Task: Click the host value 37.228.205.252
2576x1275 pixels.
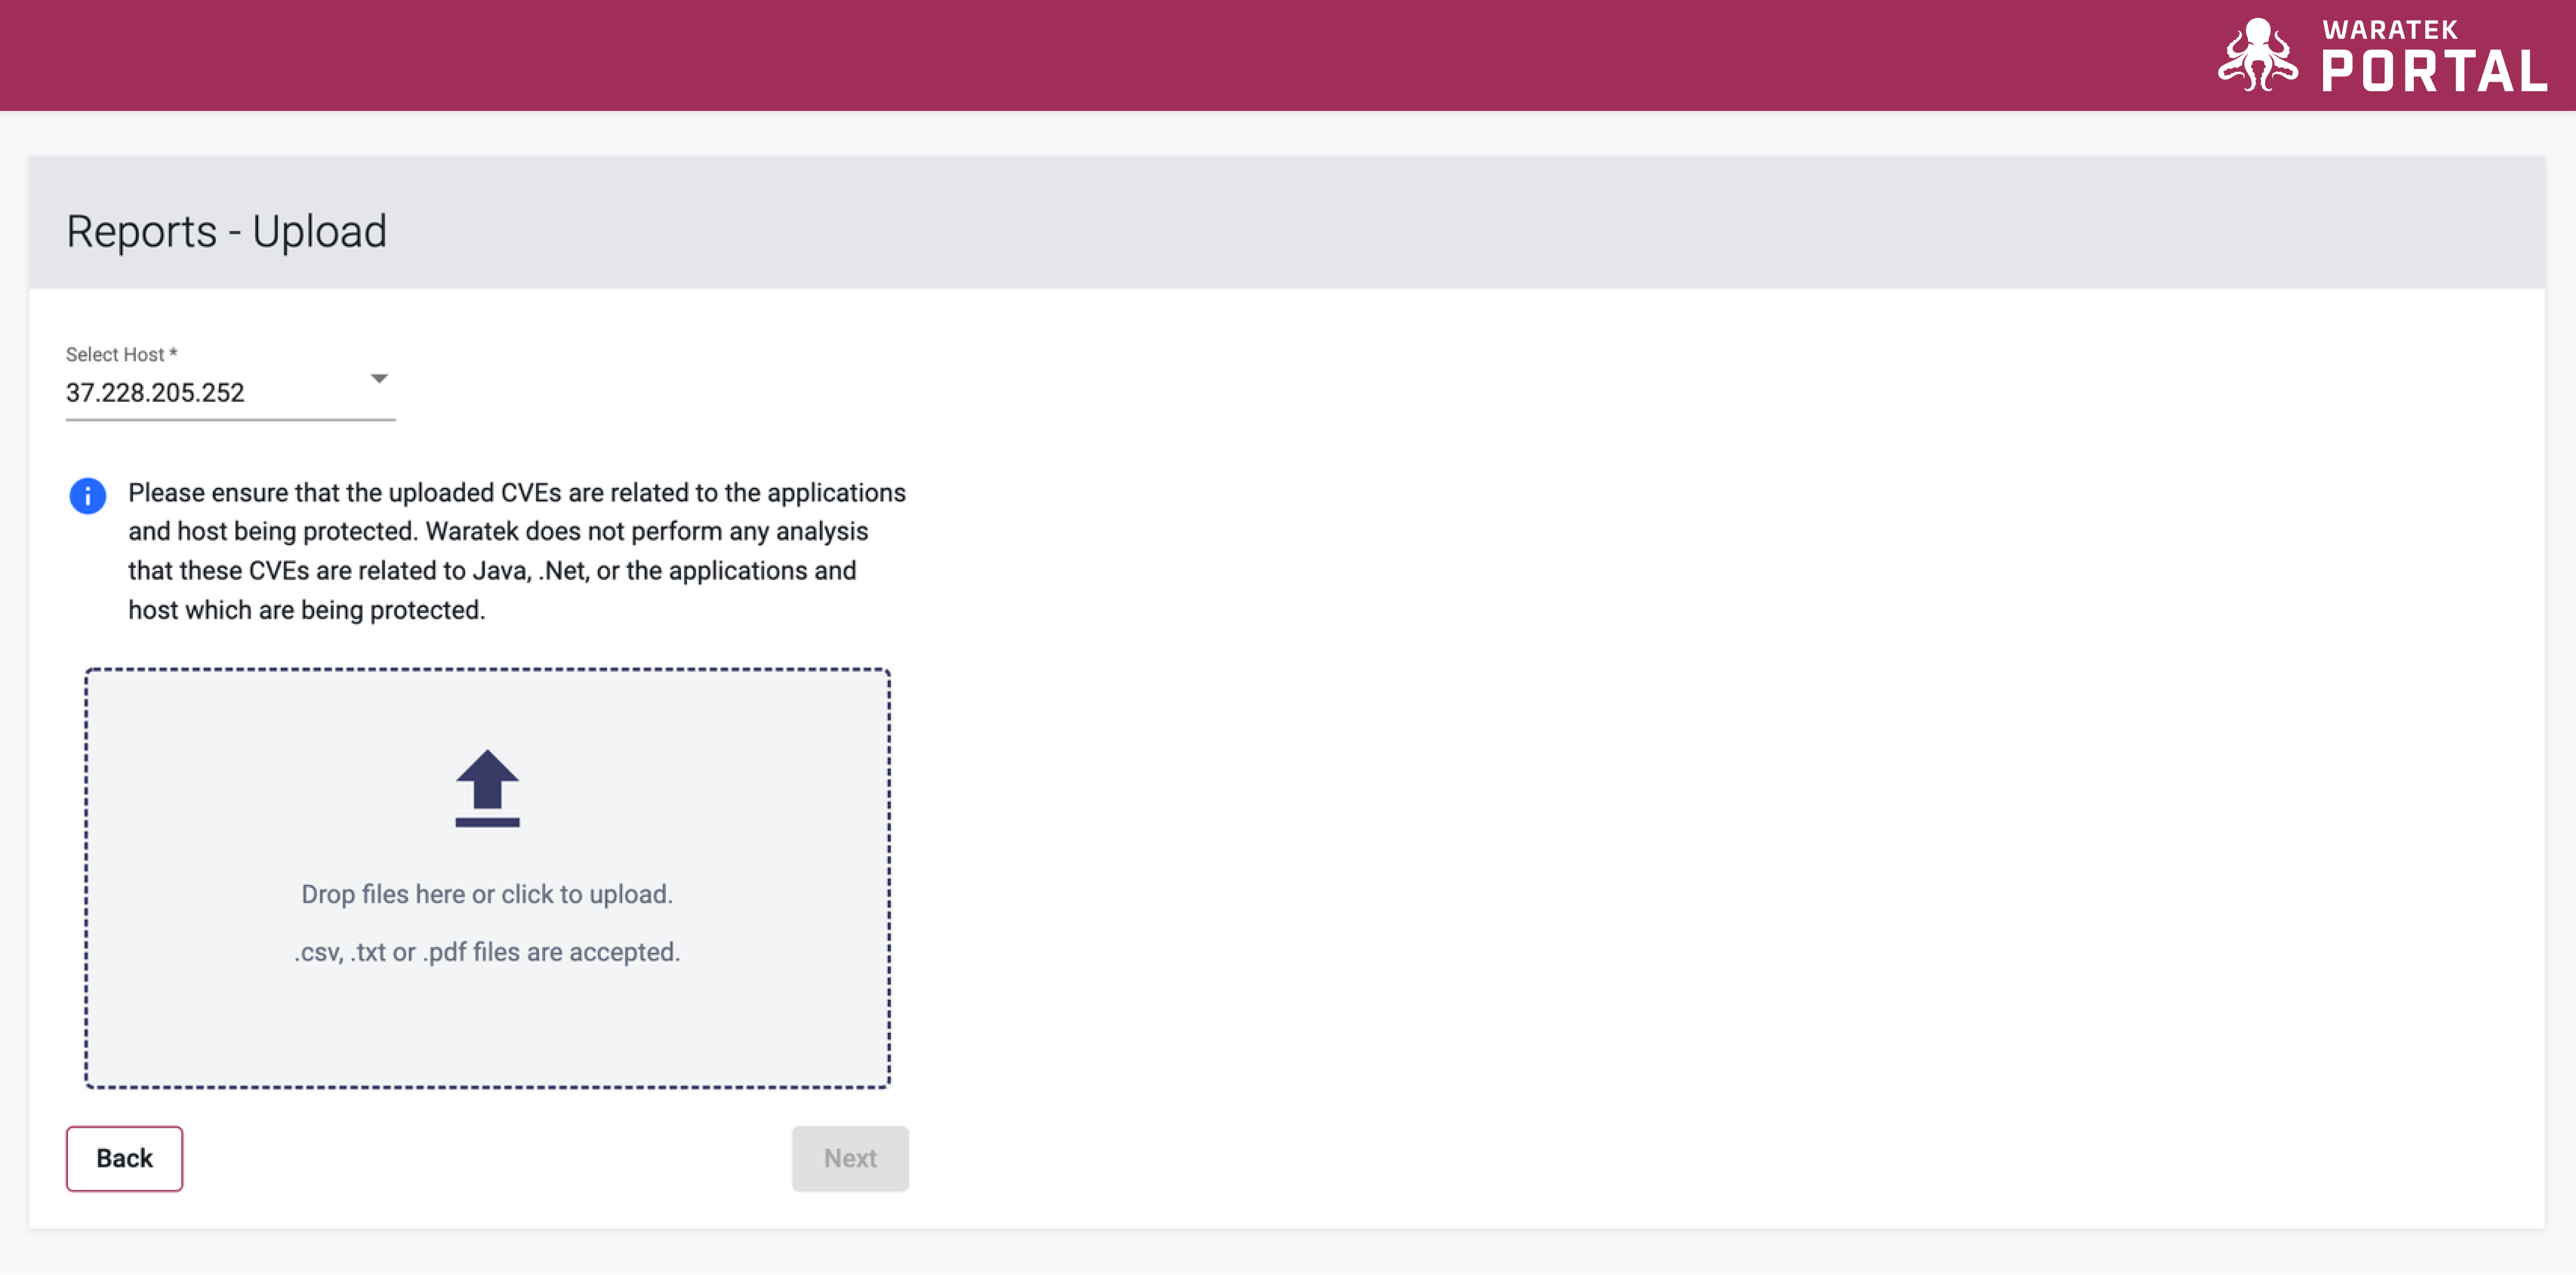Action: 155,393
